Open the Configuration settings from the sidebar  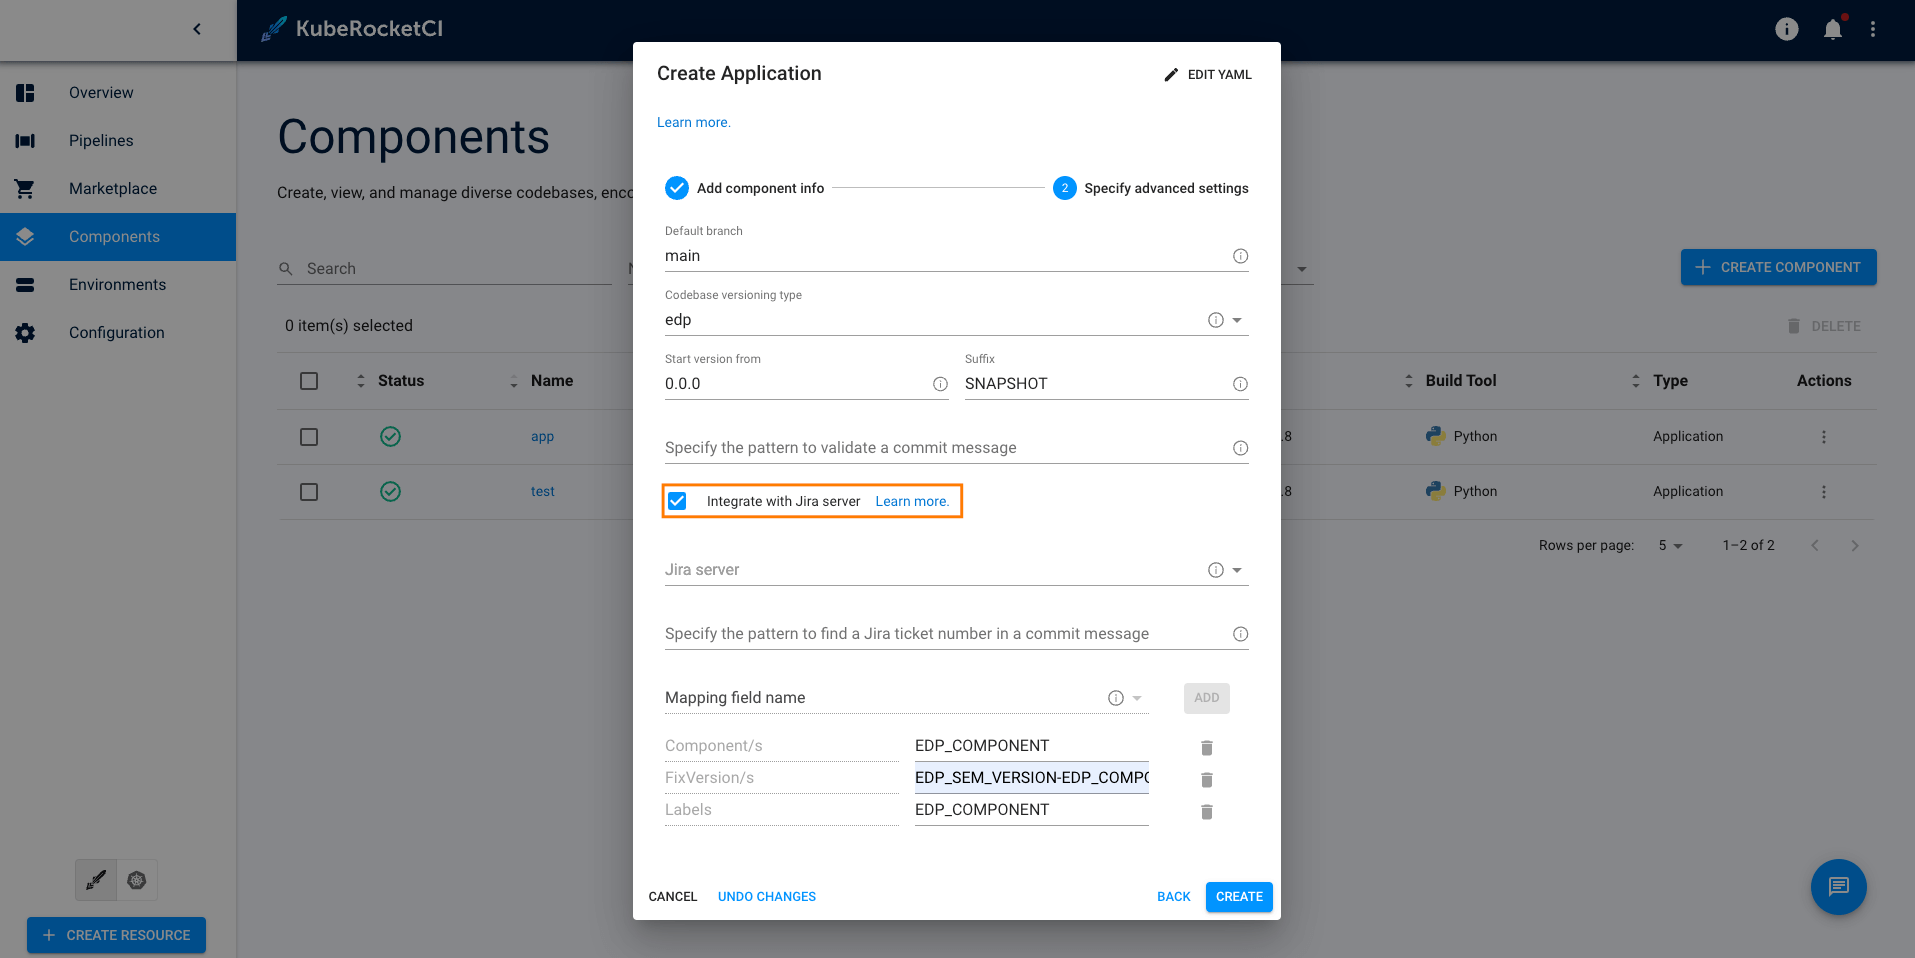point(116,332)
